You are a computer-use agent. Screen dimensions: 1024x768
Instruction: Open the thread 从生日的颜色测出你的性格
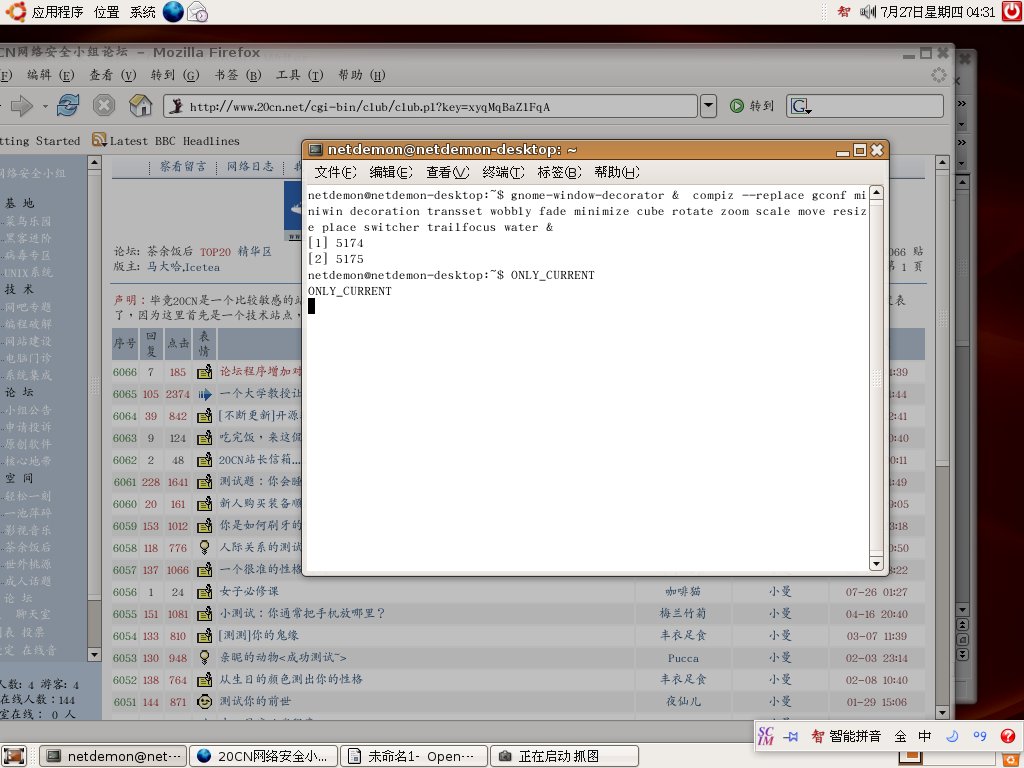coord(291,679)
